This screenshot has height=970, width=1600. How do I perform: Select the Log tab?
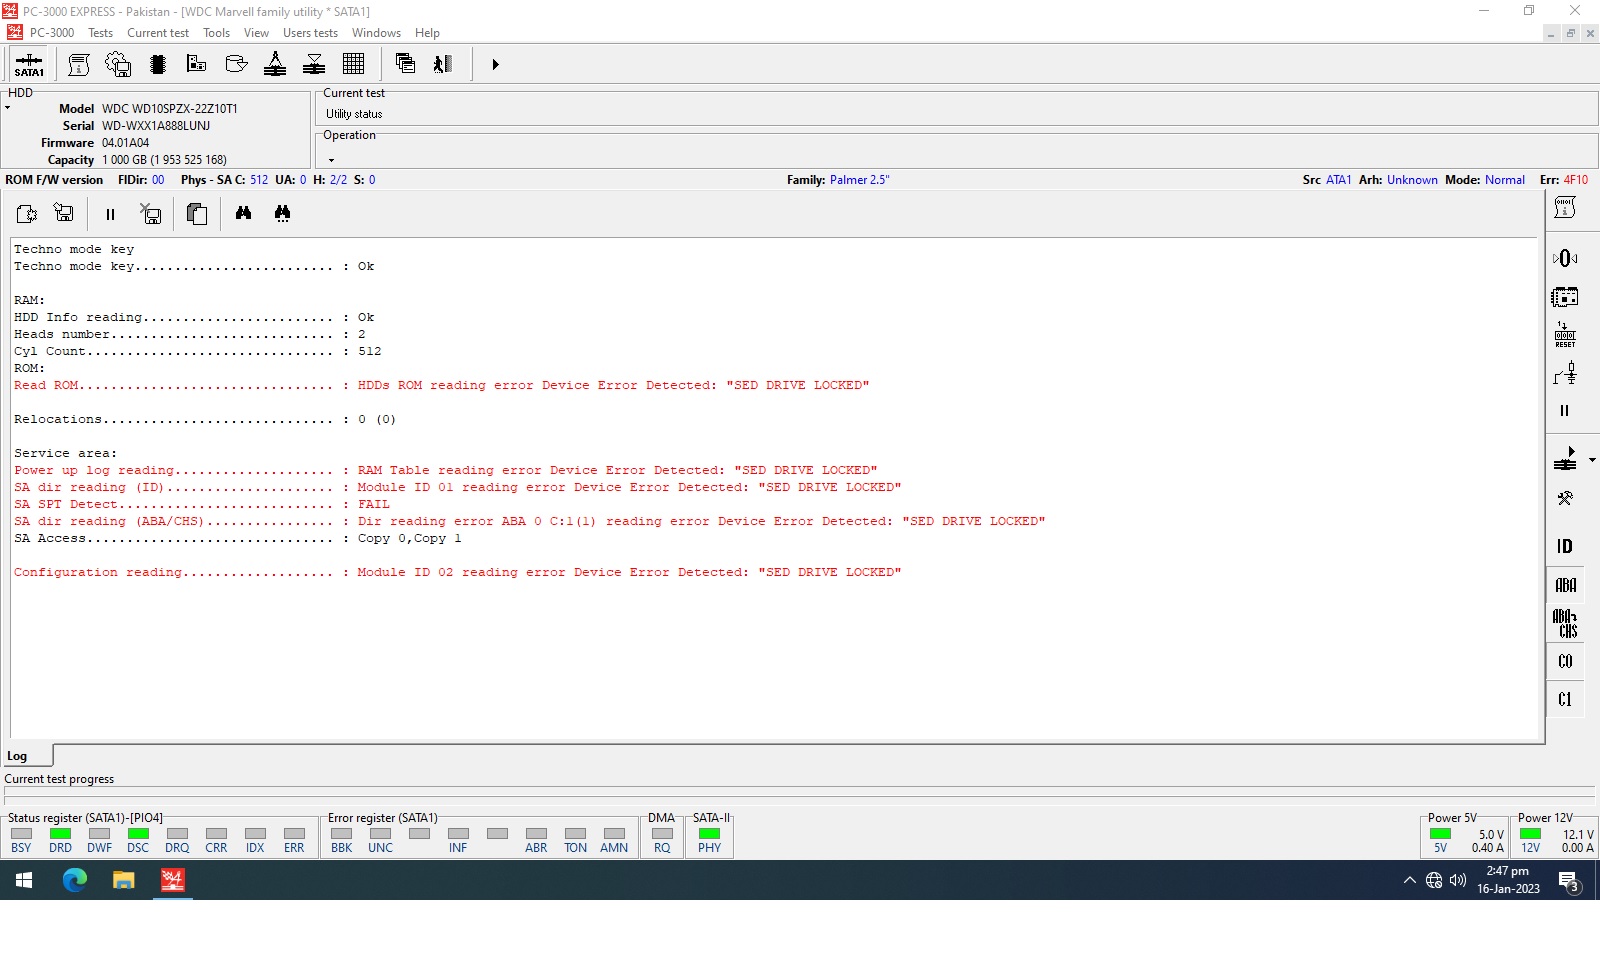point(27,756)
